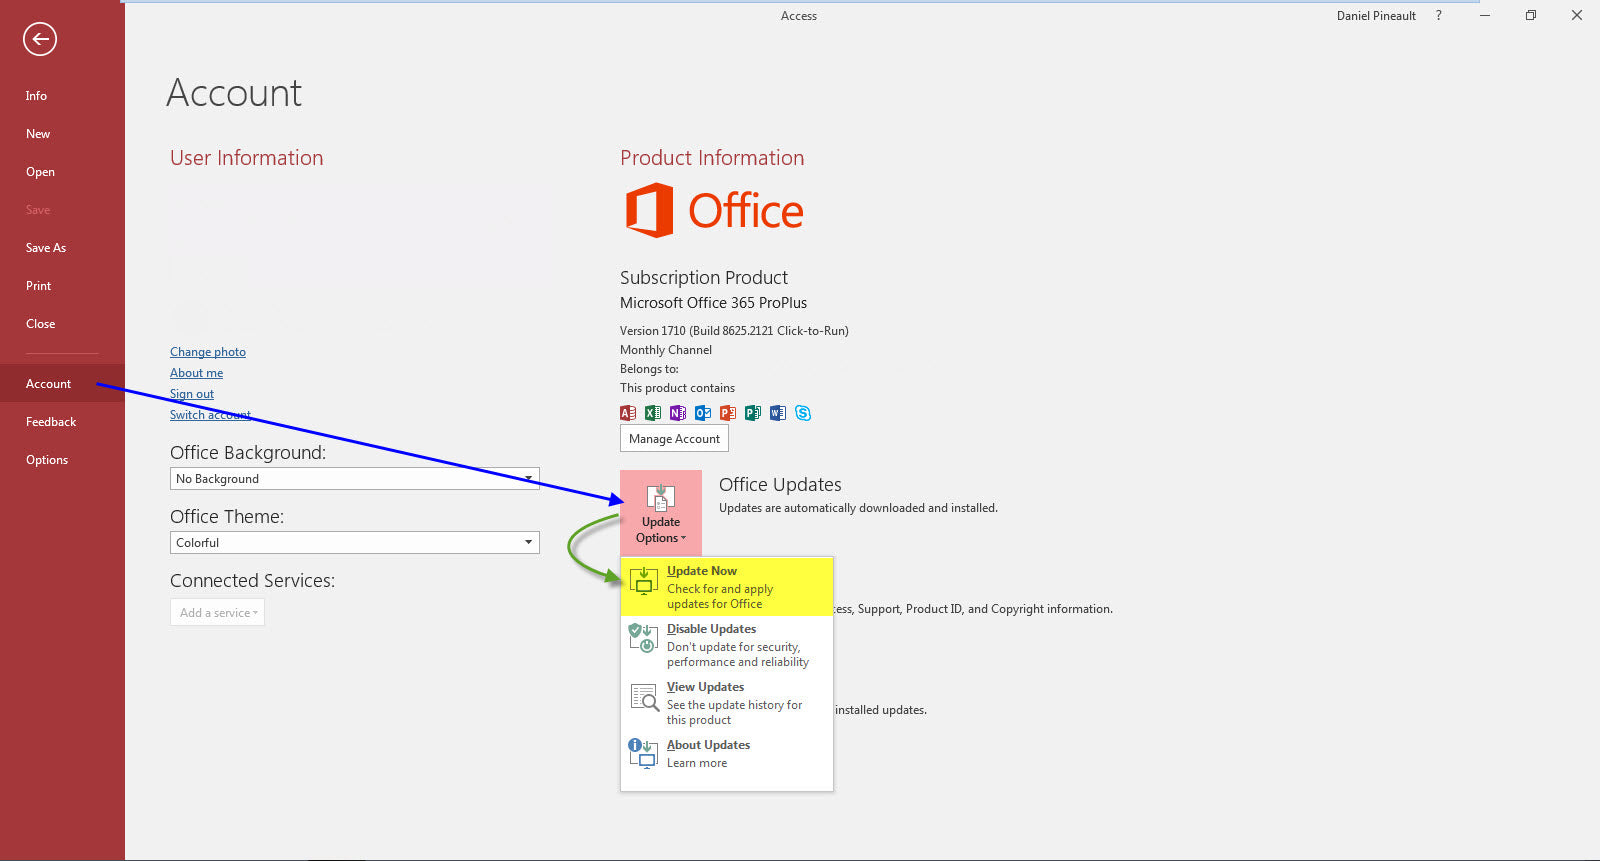
Task: Click the Change photo link
Action: [208, 352]
